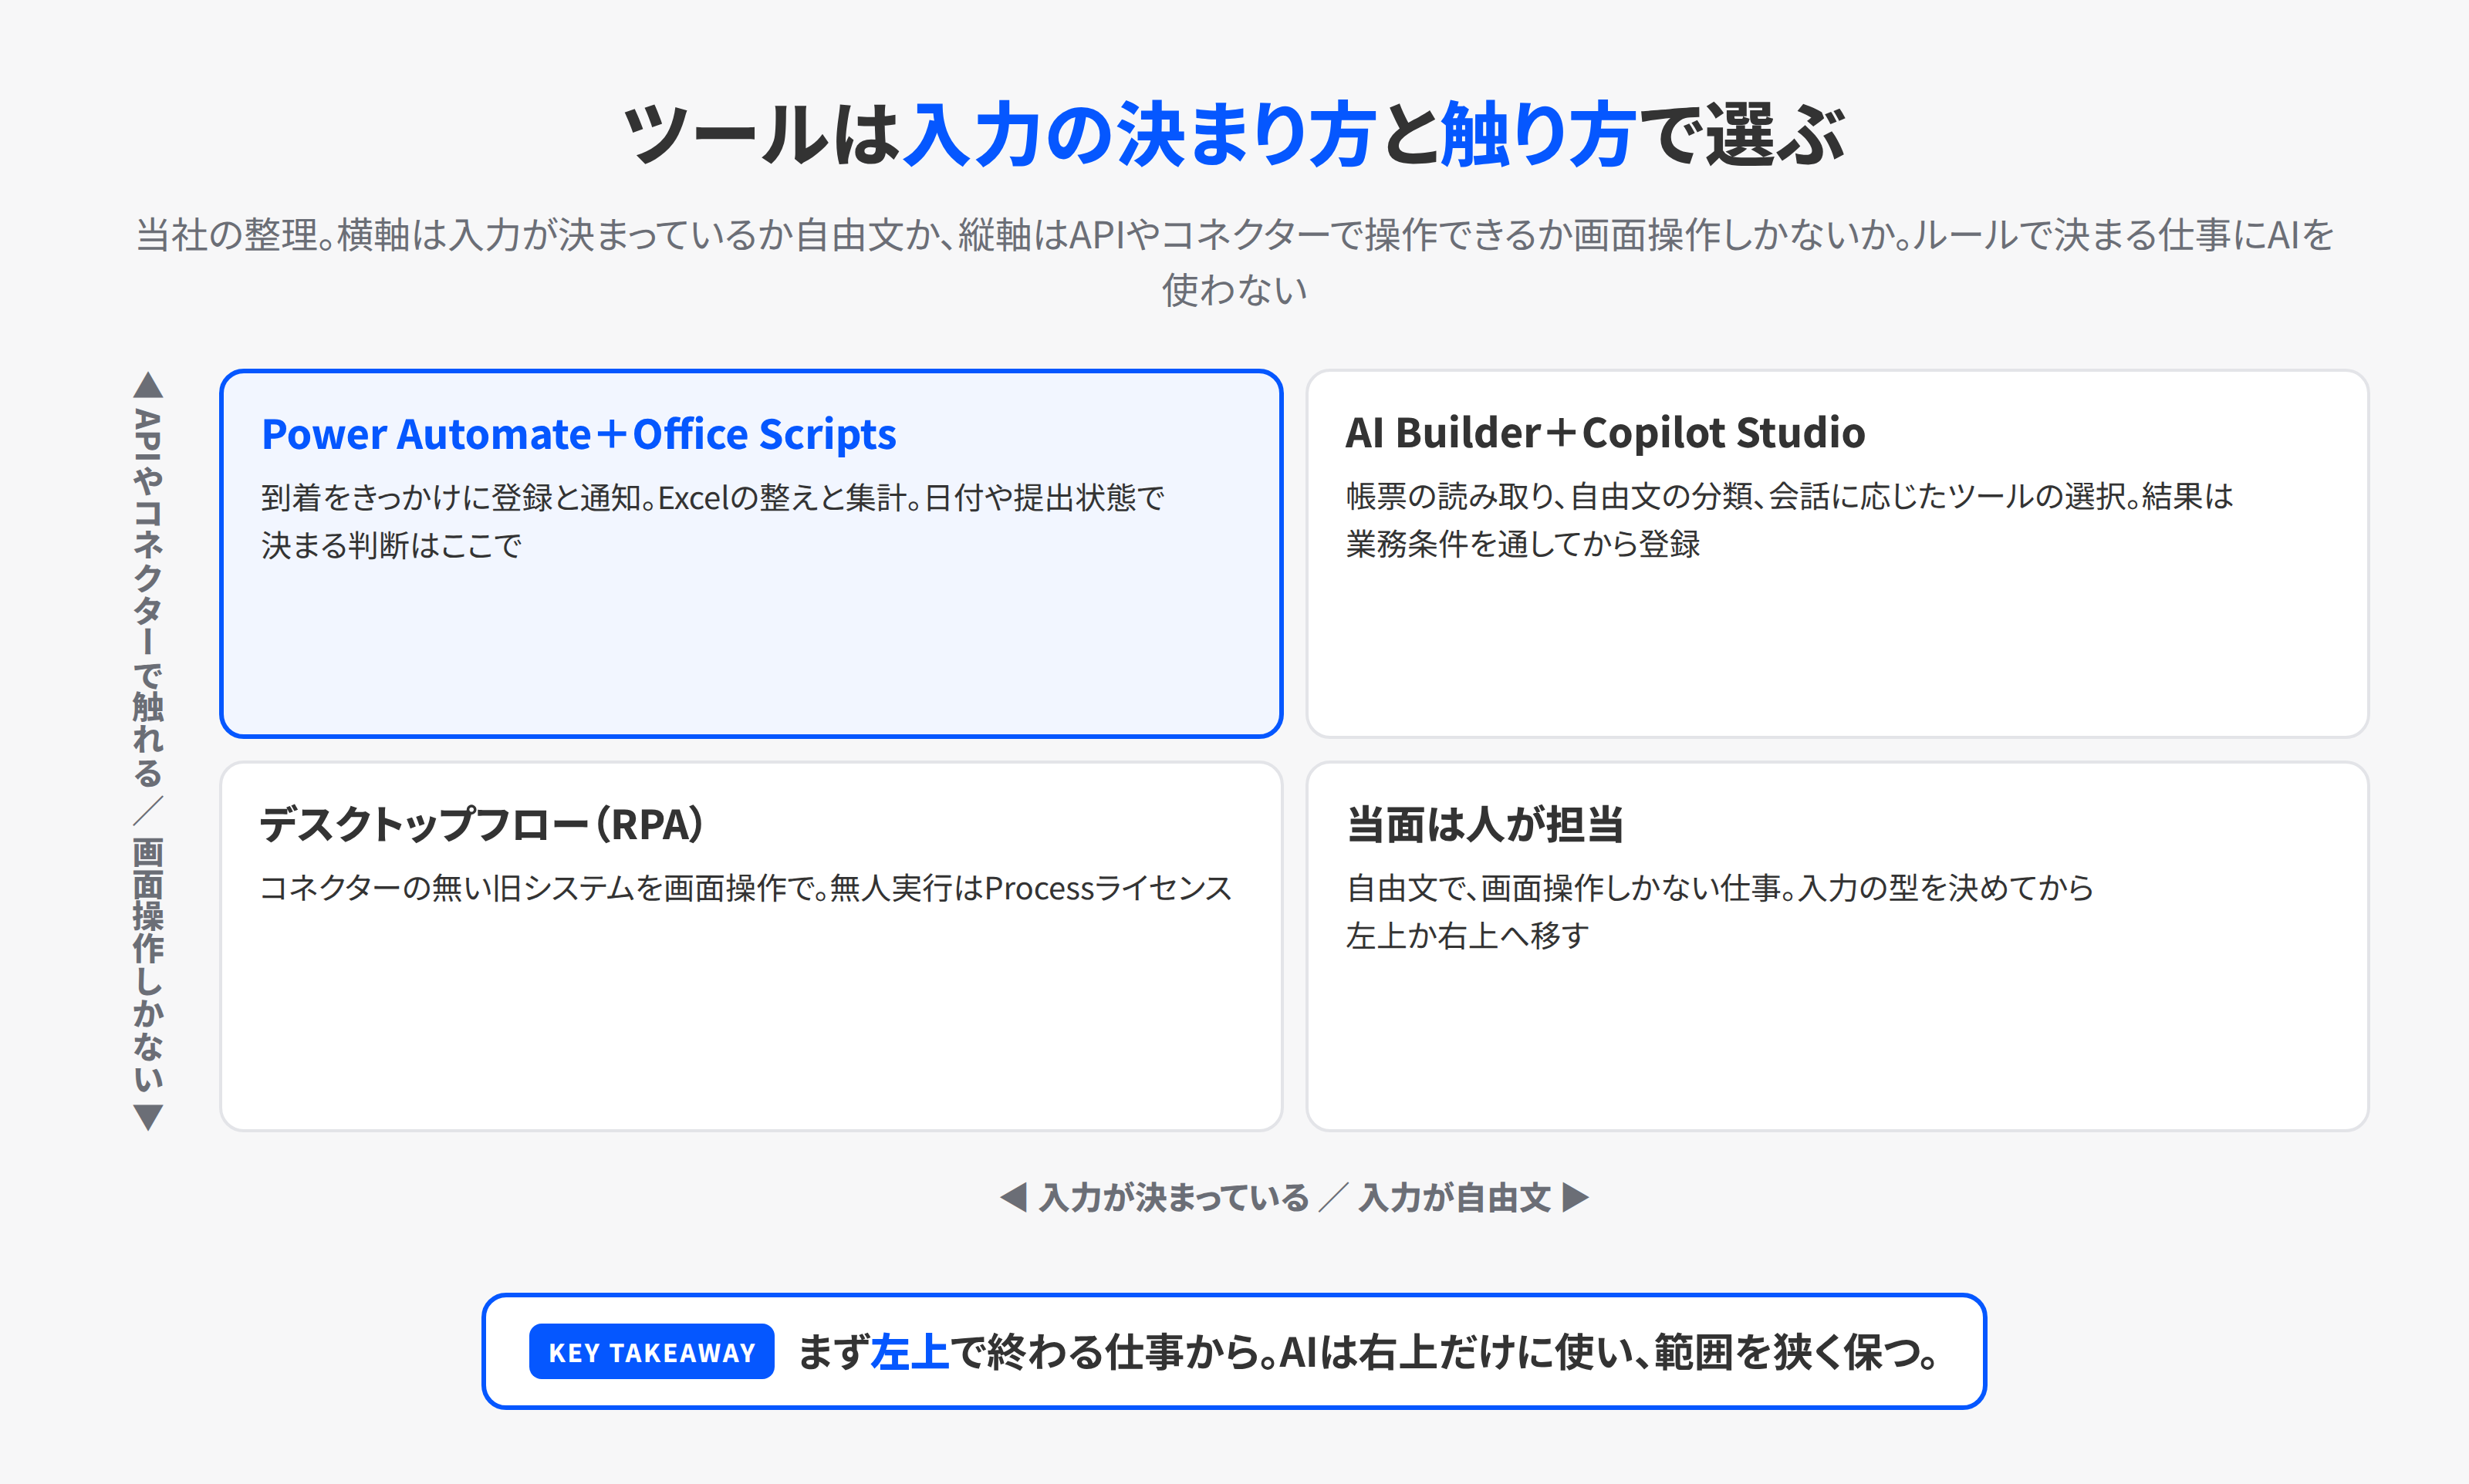Screen dimensions: 2469x1484
Task: Click the horizontal axis label 入力が決まっている
Action: (1174, 1198)
